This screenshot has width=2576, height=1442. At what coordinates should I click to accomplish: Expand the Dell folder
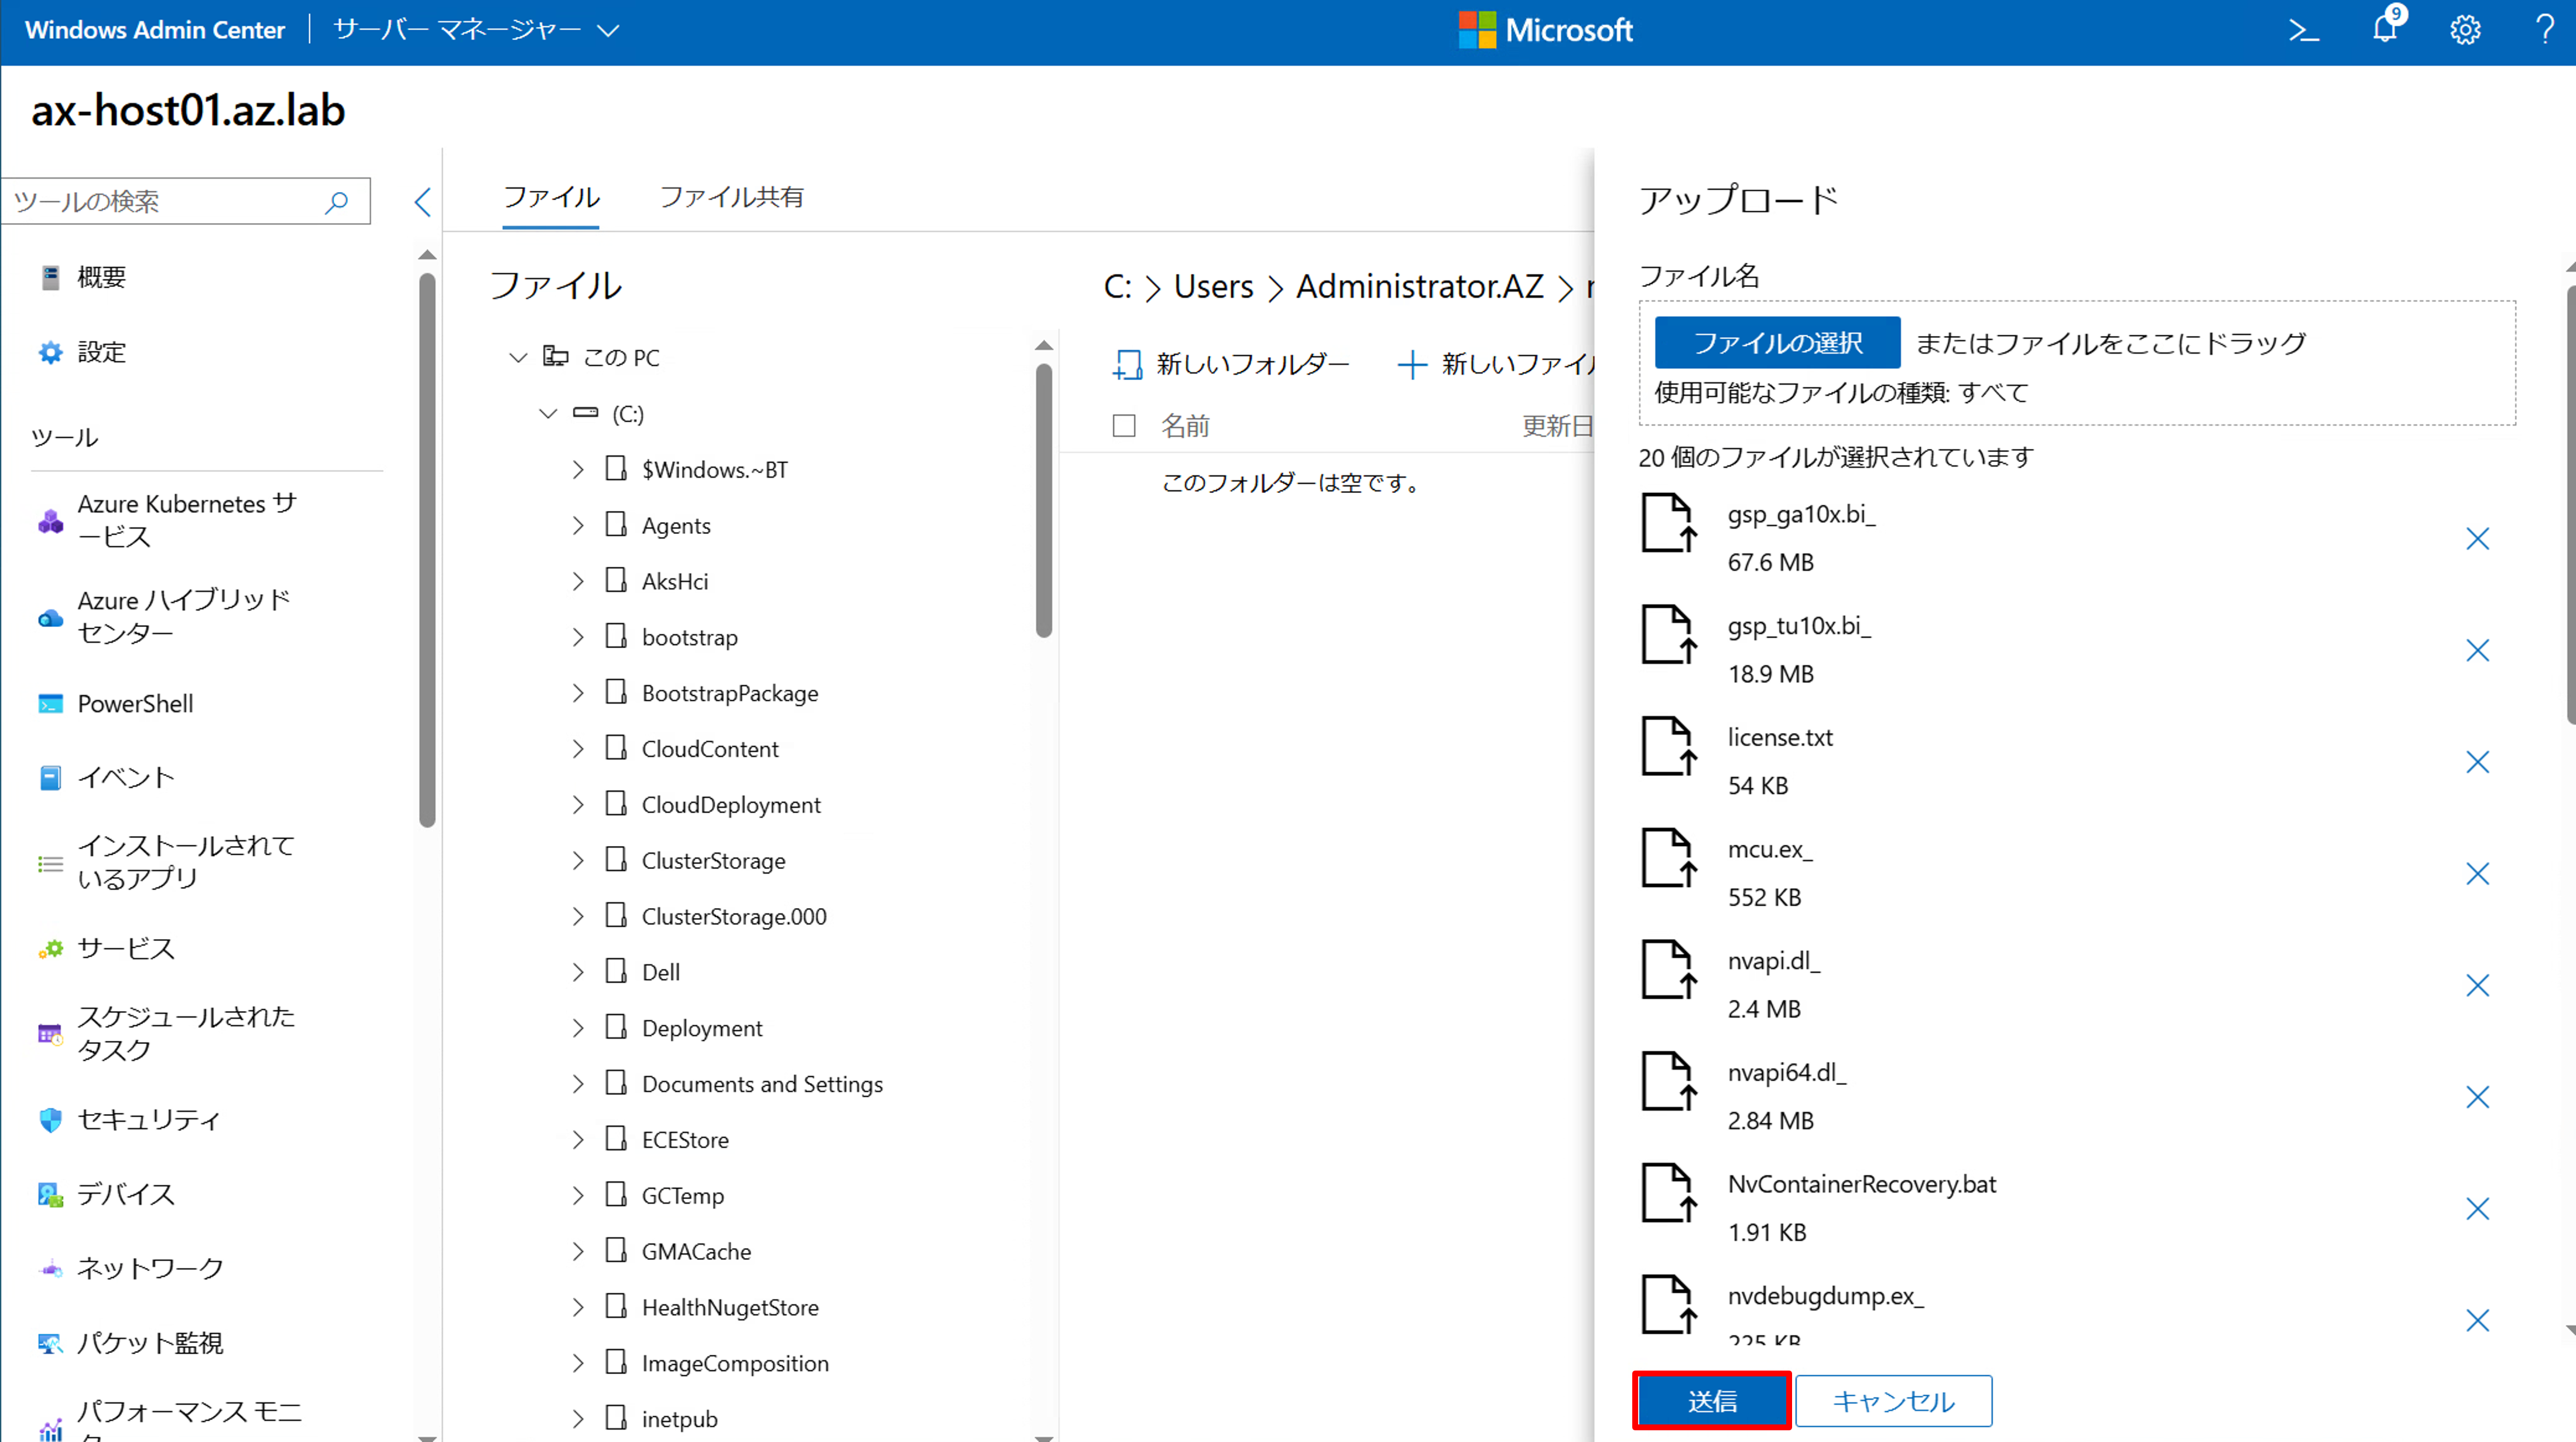pos(578,972)
